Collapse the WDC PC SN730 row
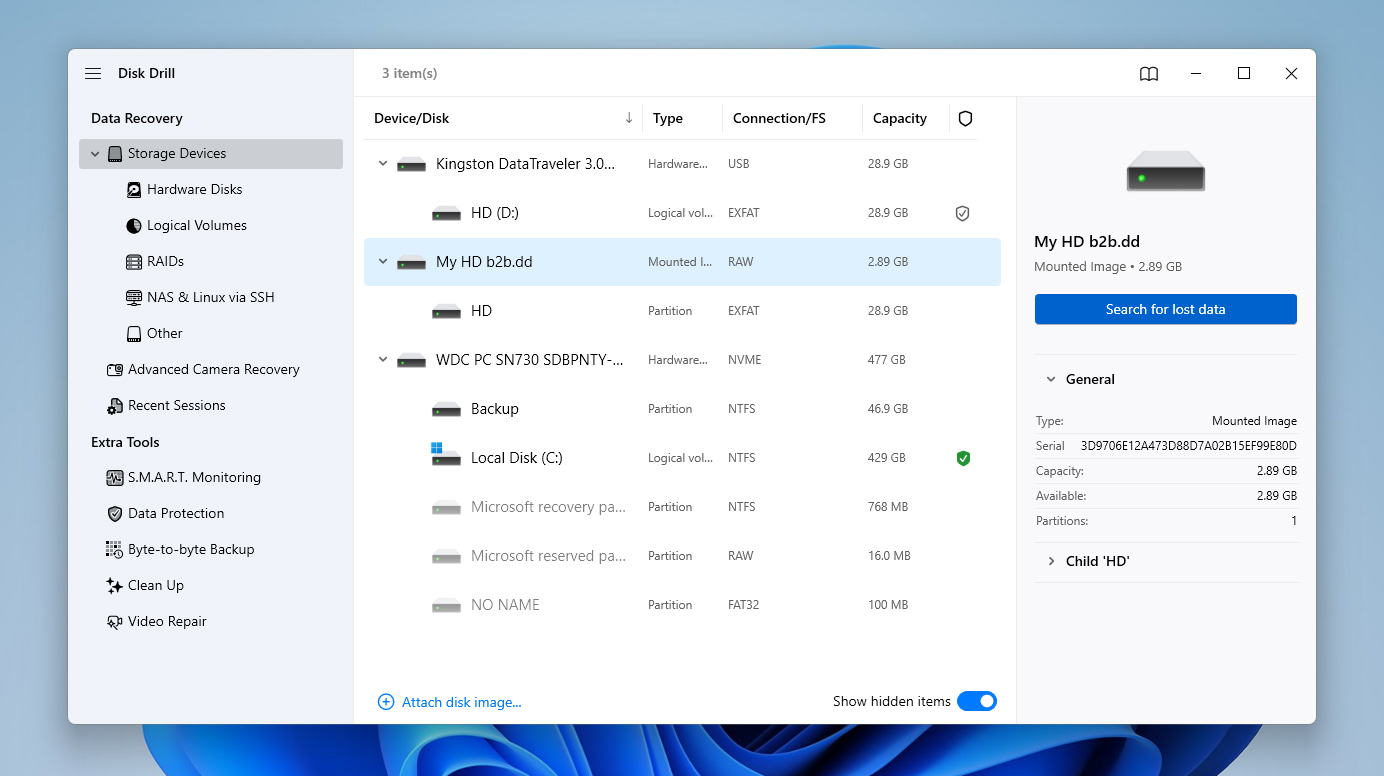The width and height of the screenshot is (1384, 776). [382, 360]
